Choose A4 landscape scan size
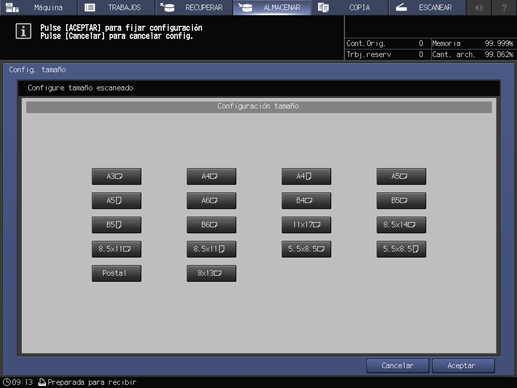This screenshot has width=517, height=388. tap(211, 176)
